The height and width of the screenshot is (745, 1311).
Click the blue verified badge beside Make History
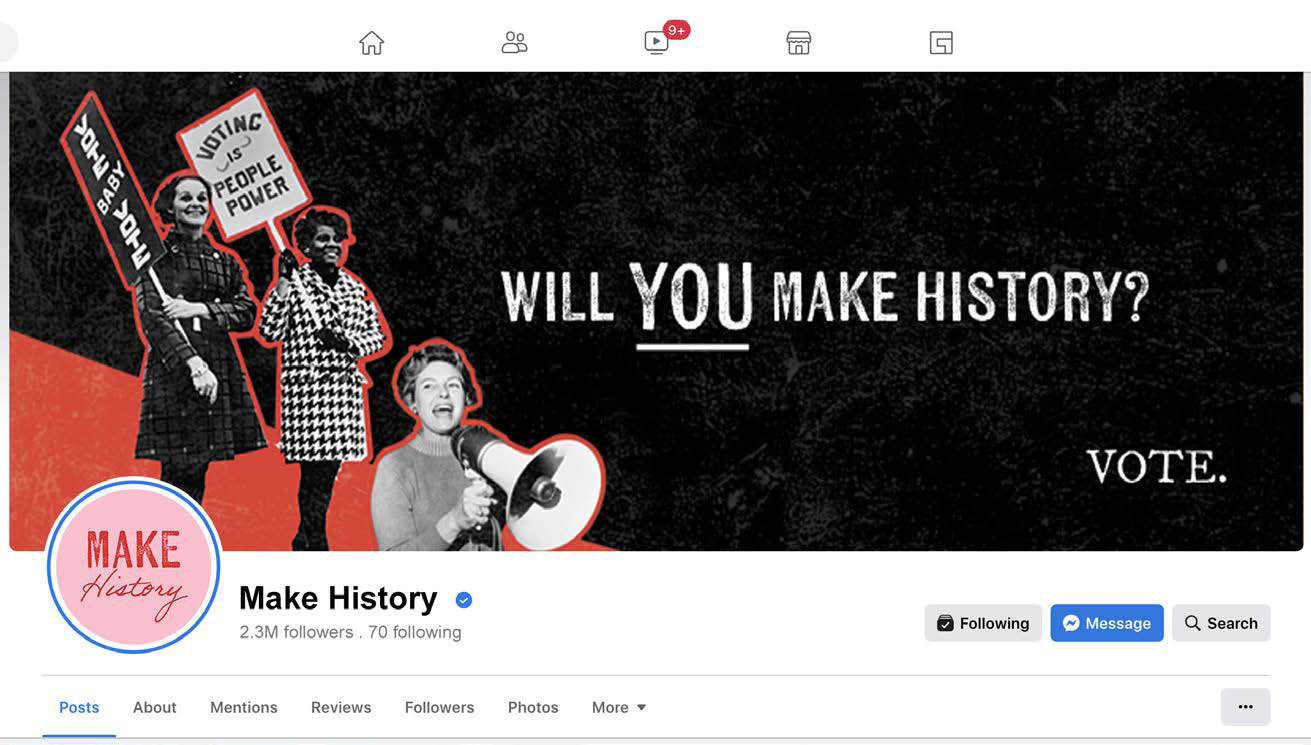pos(463,600)
